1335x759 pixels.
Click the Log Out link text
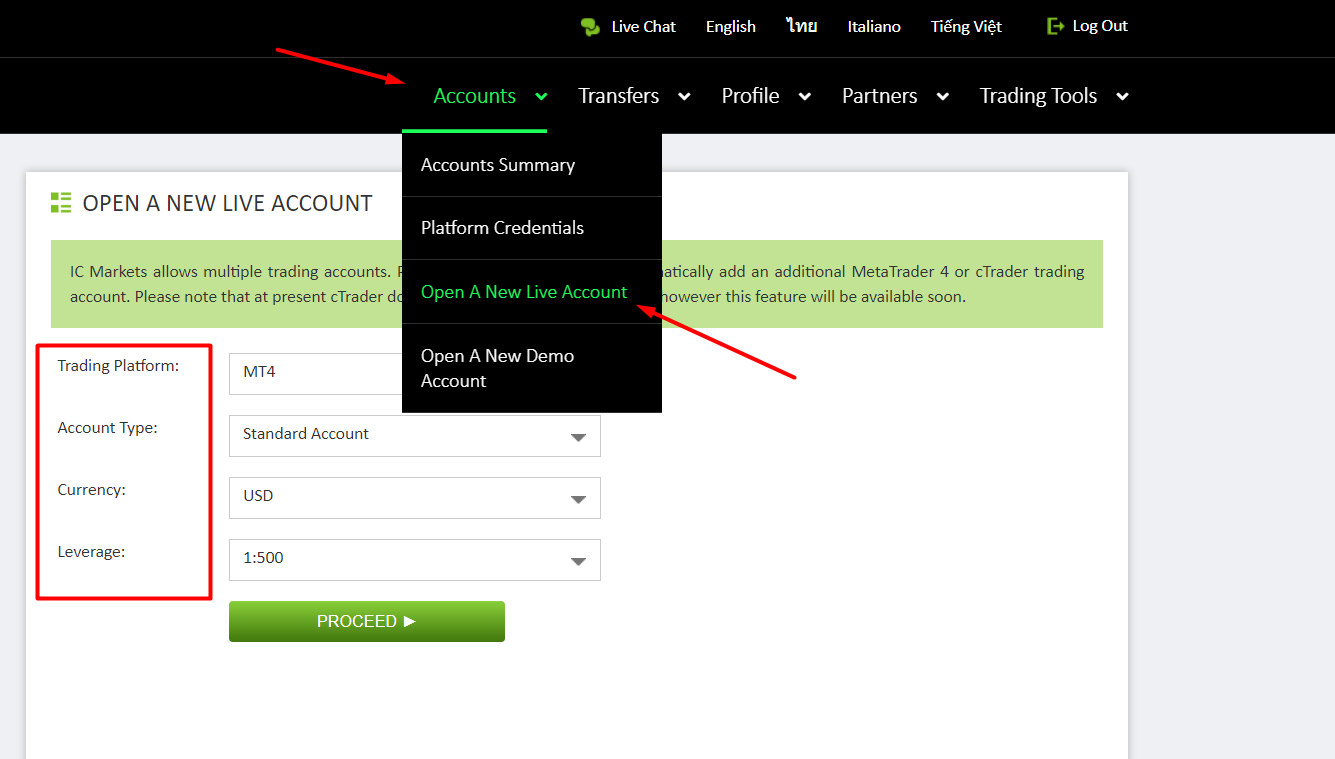click(x=1100, y=26)
